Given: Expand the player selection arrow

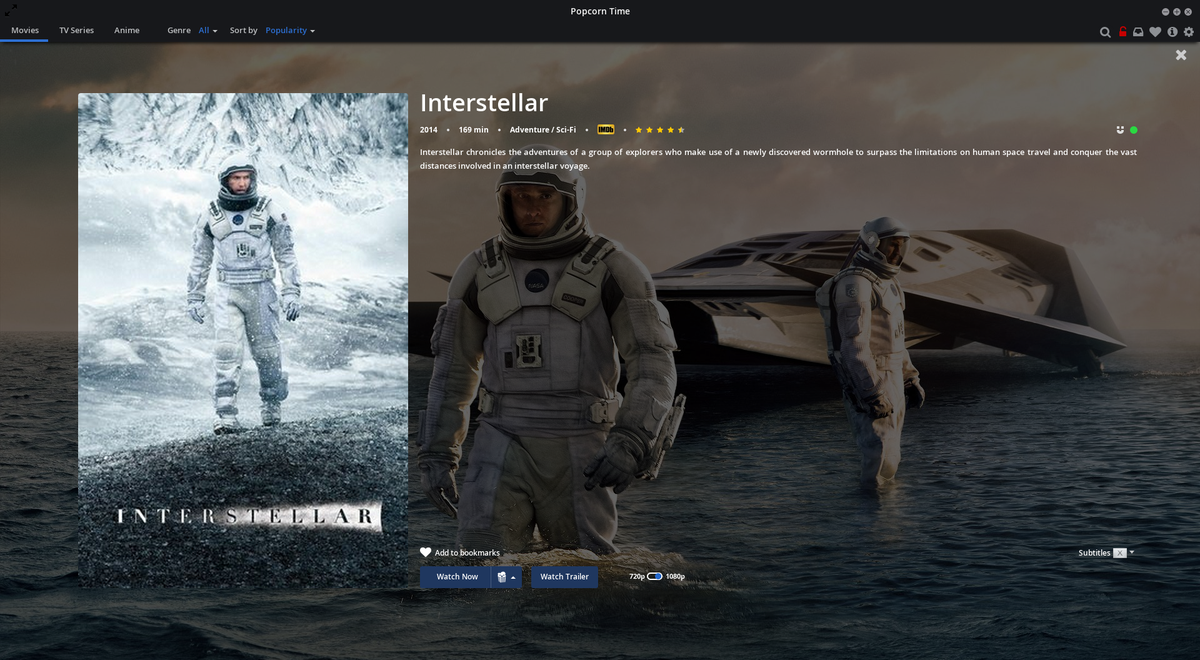Looking at the screenshot, I should click(514, 577).
